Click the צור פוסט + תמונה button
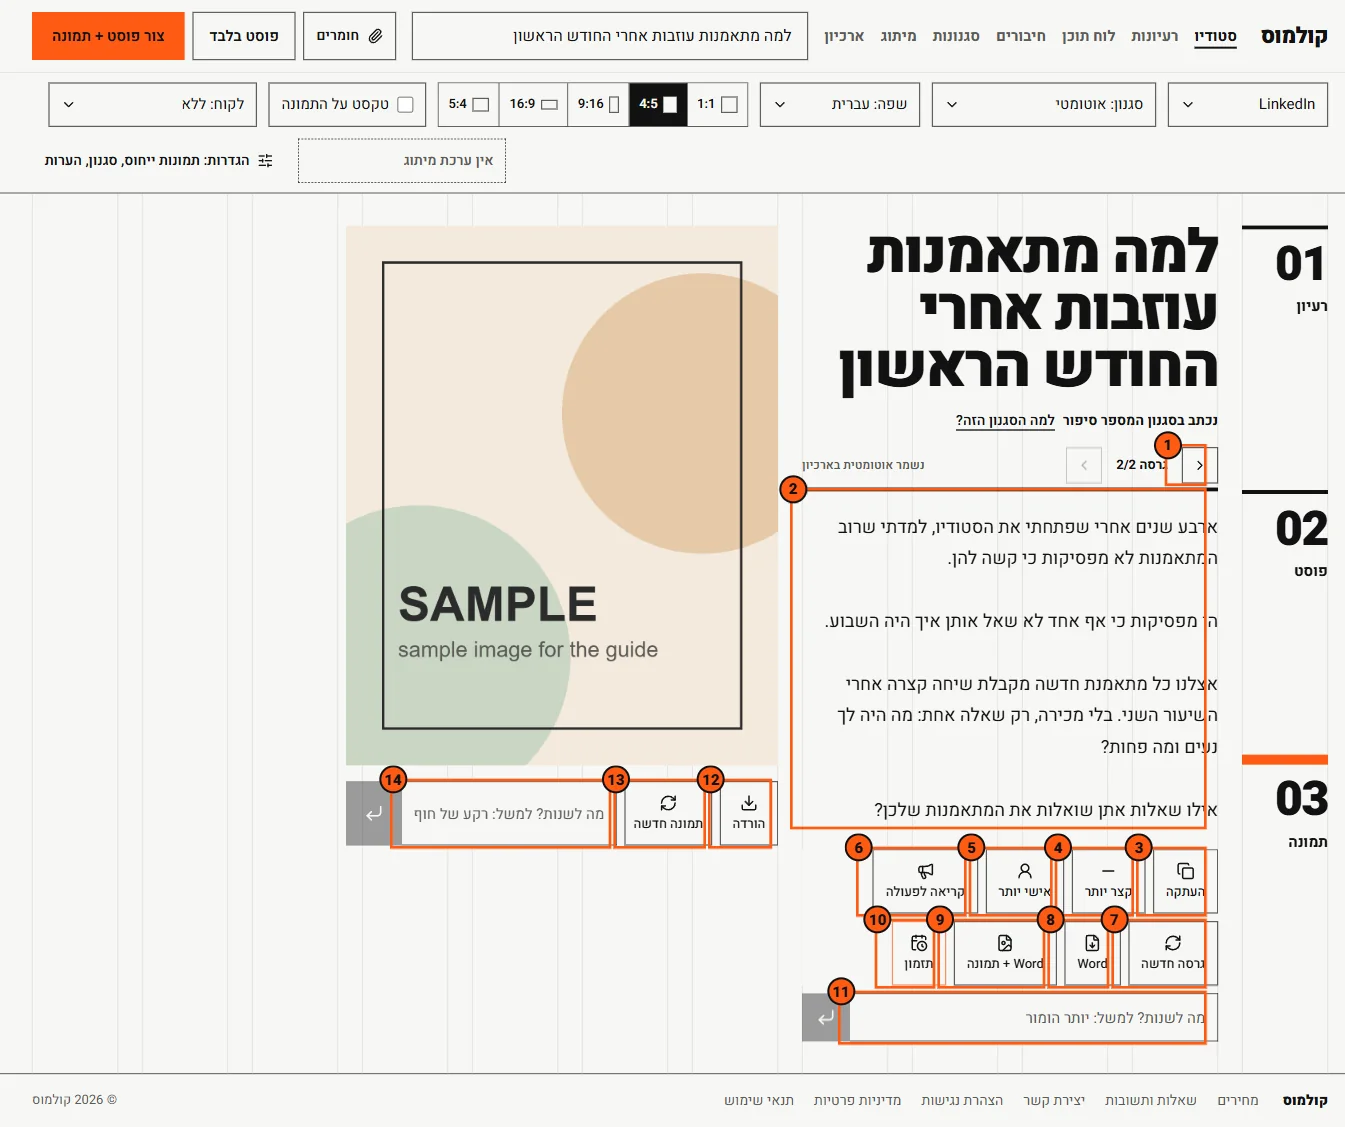Viewport: 1345px width, 1127px height. (x=108, y=36)
